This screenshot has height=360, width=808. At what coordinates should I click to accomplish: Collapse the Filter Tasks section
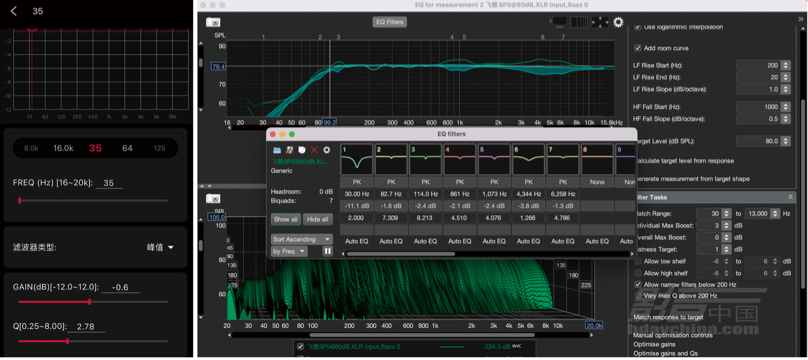(790, 197)
